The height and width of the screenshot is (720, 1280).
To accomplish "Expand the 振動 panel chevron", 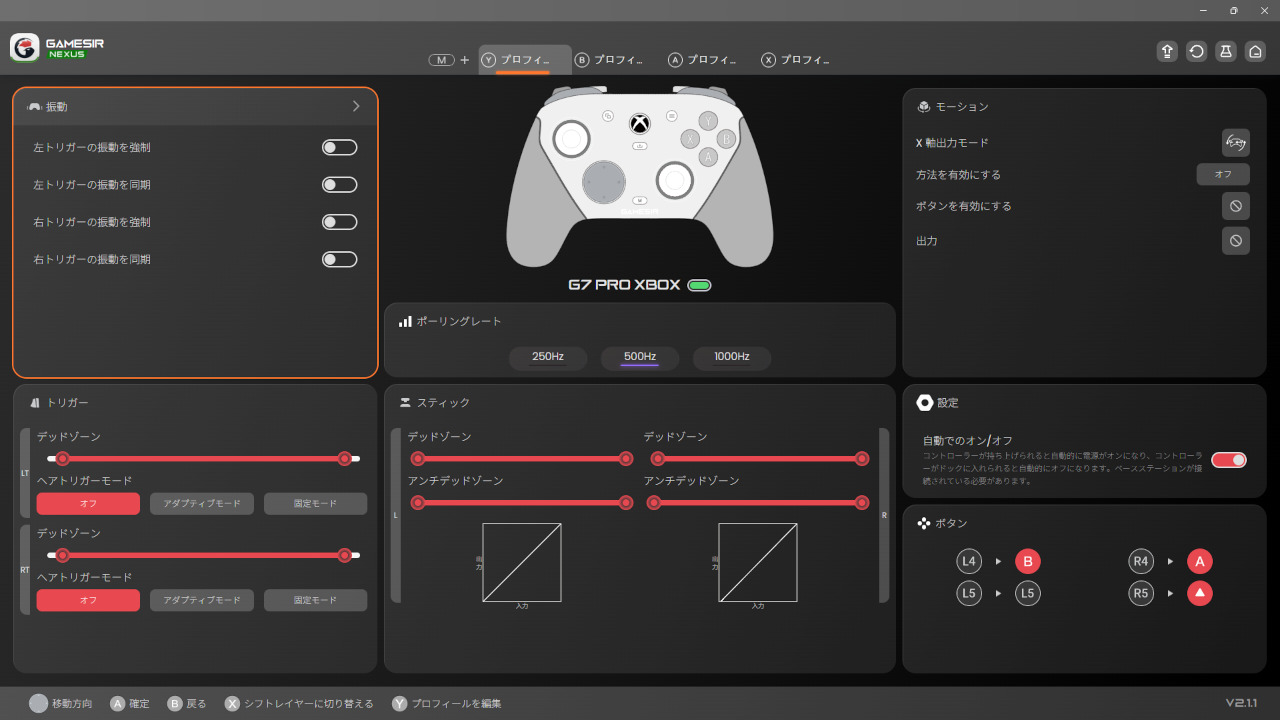I will point(356,106).
